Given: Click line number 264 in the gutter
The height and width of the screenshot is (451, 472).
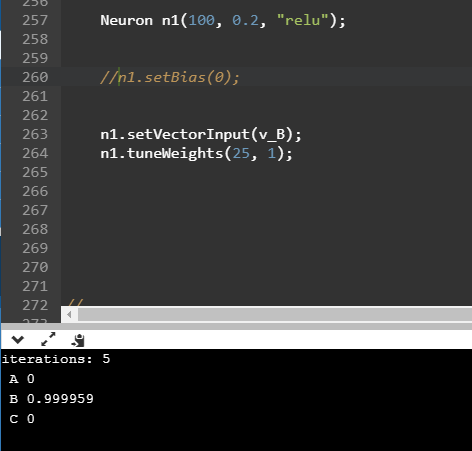Looking at the screenshot, I should [x=35, y=154].
